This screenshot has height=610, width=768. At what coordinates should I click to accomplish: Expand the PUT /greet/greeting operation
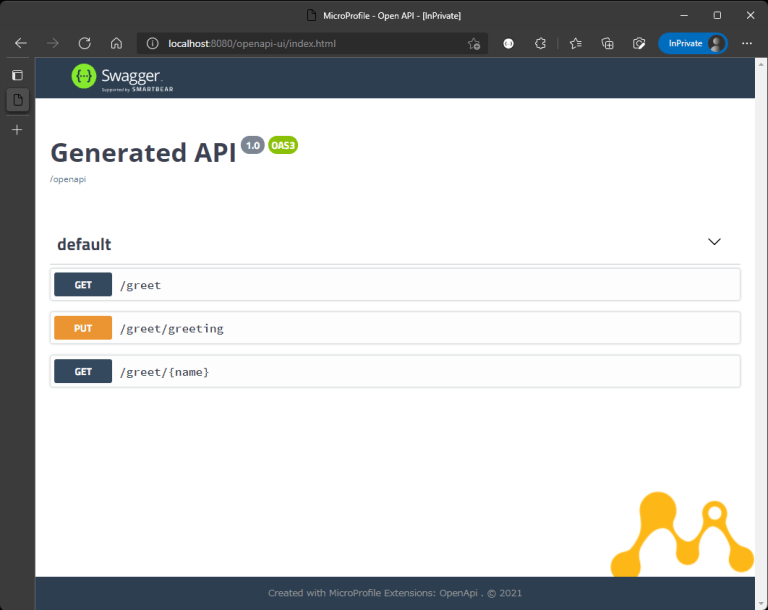395,328
